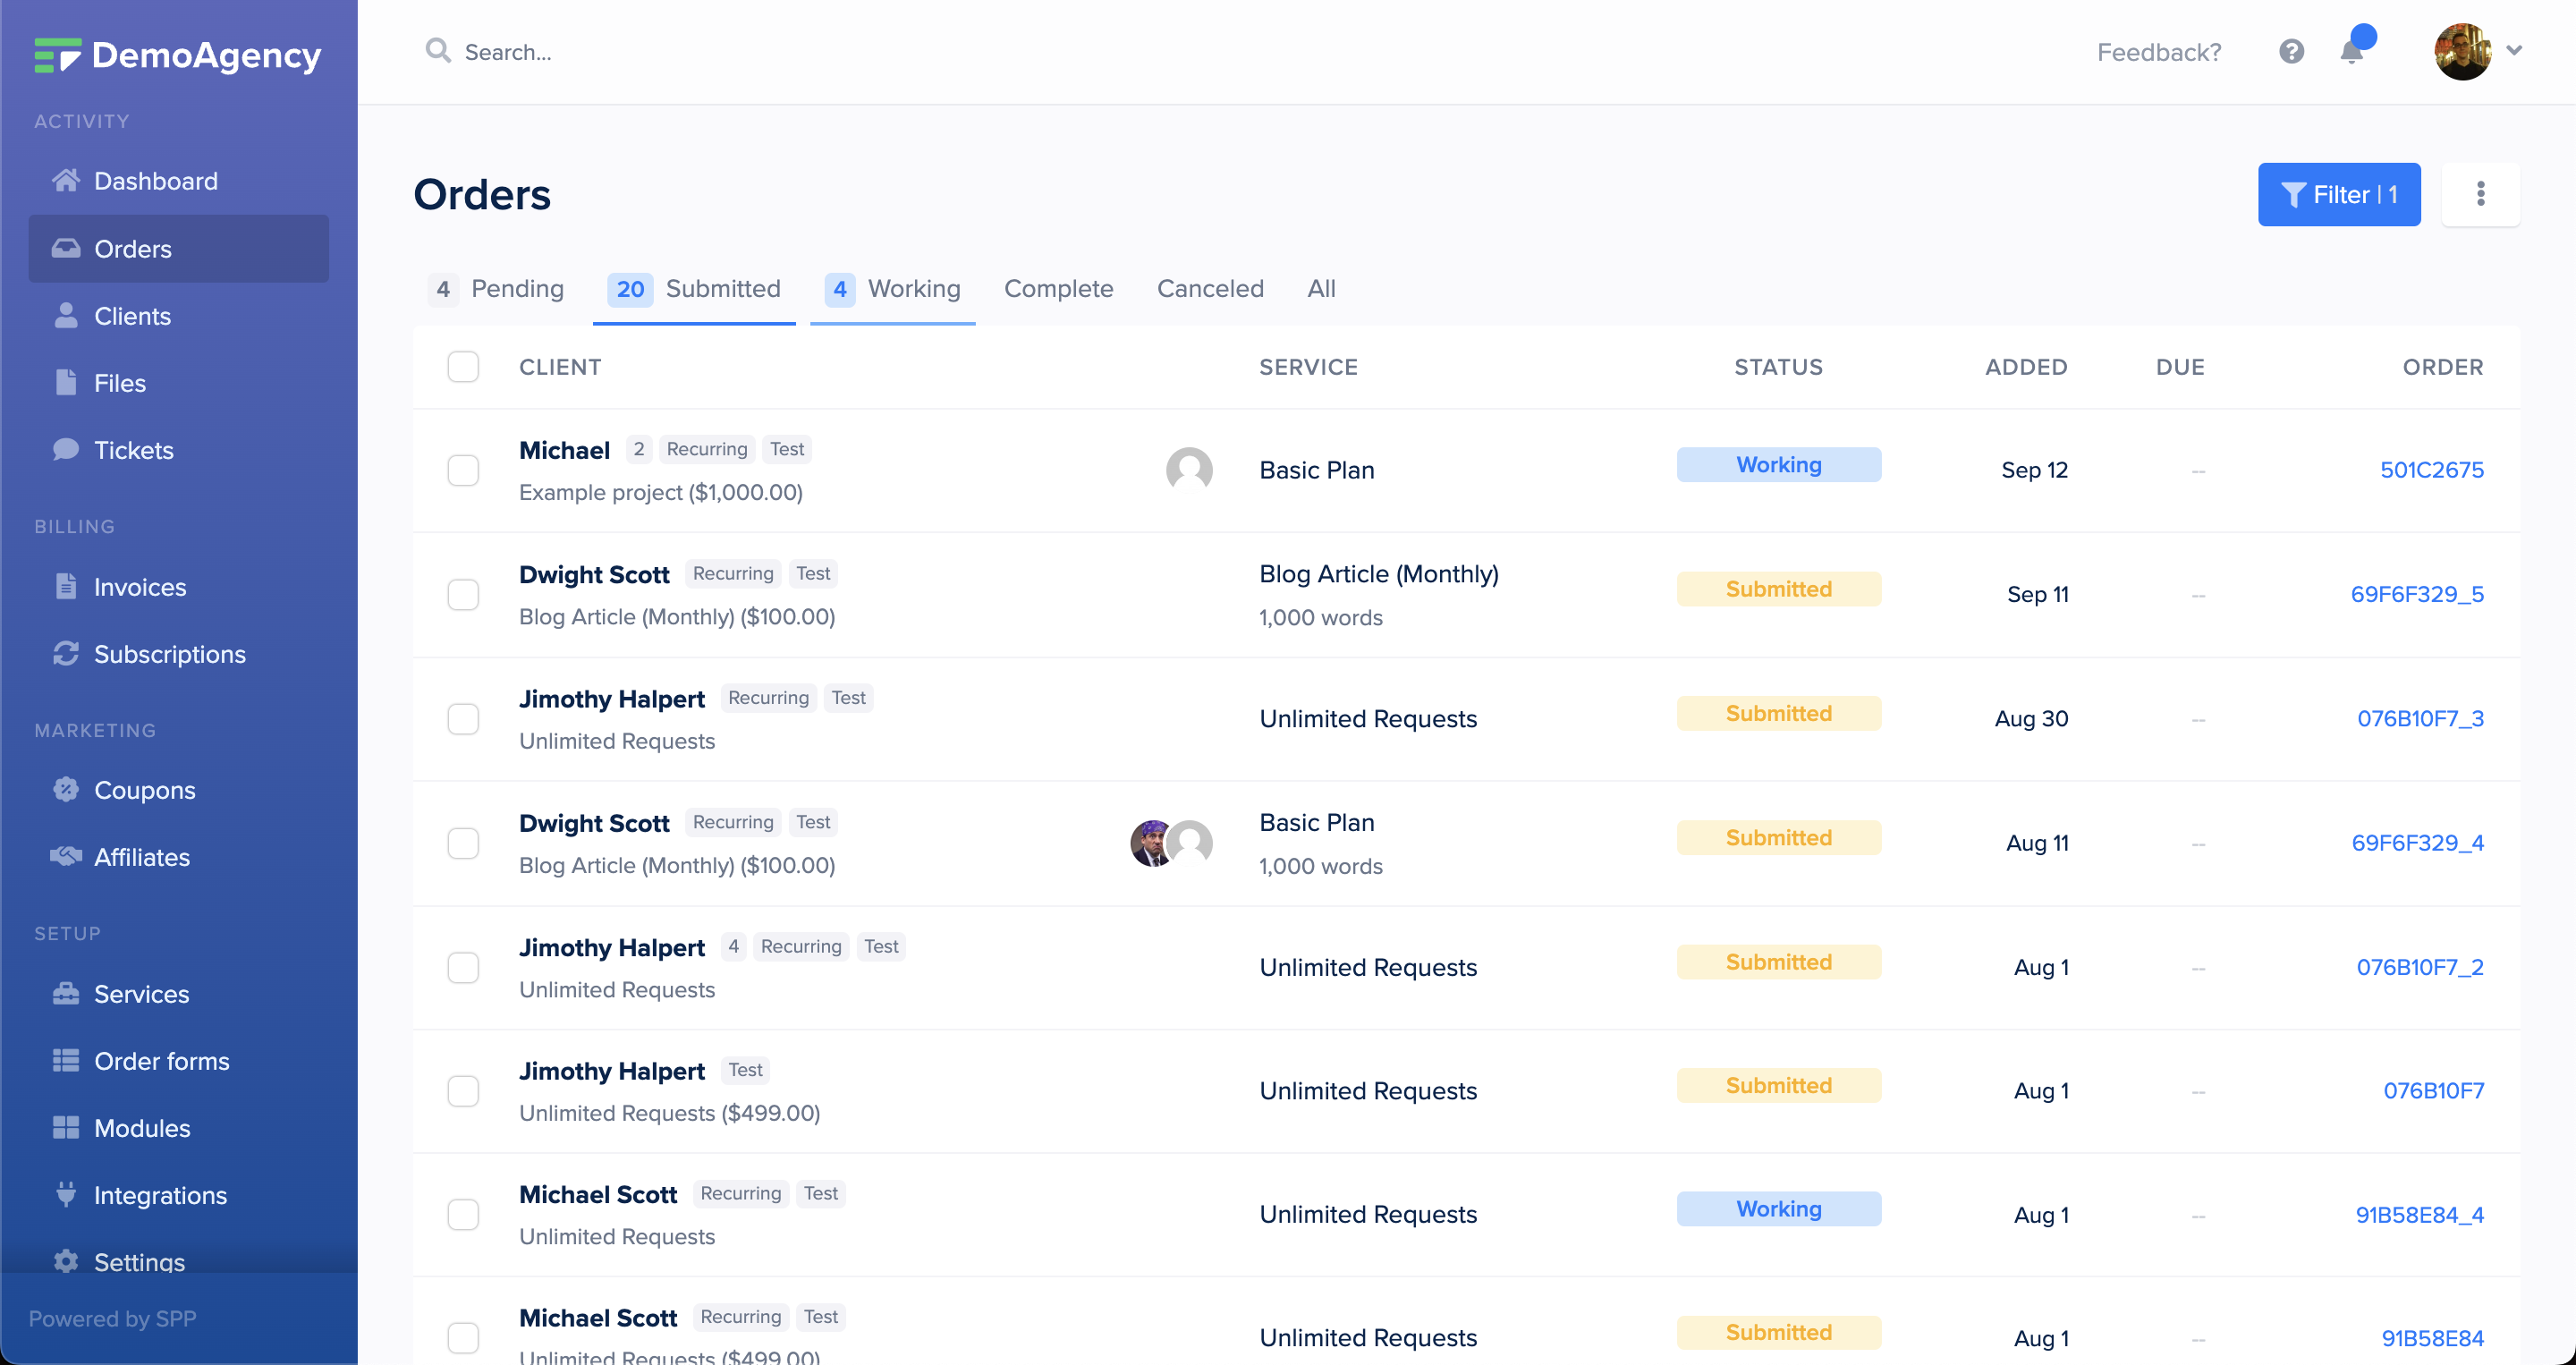2576x1365 pixels.
Task: Select the Invoices sidebar icon
Action: coord(65,587)
